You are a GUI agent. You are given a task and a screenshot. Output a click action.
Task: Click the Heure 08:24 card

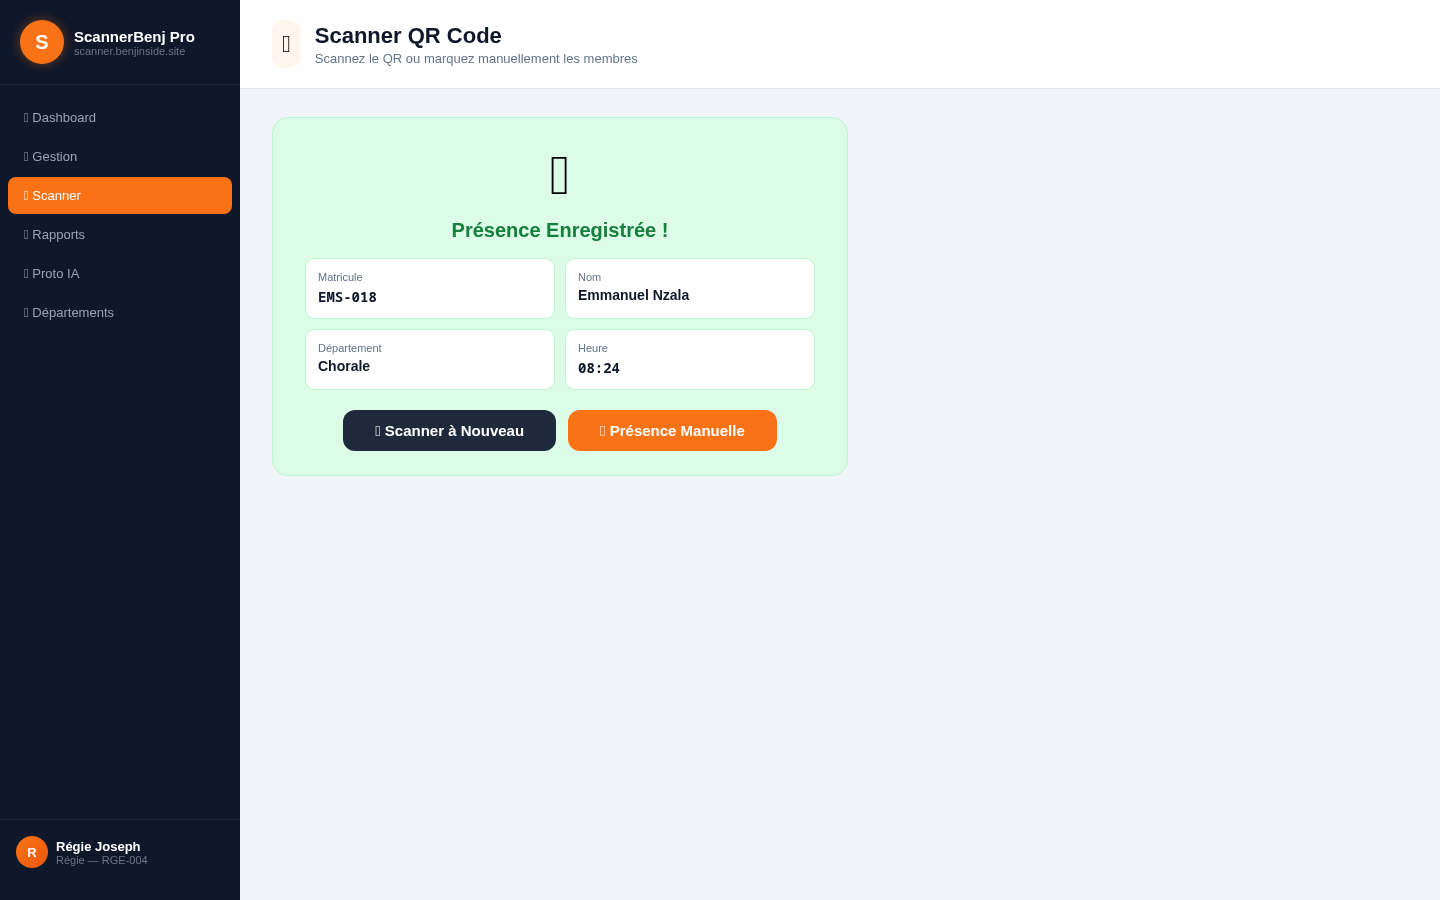690,360
